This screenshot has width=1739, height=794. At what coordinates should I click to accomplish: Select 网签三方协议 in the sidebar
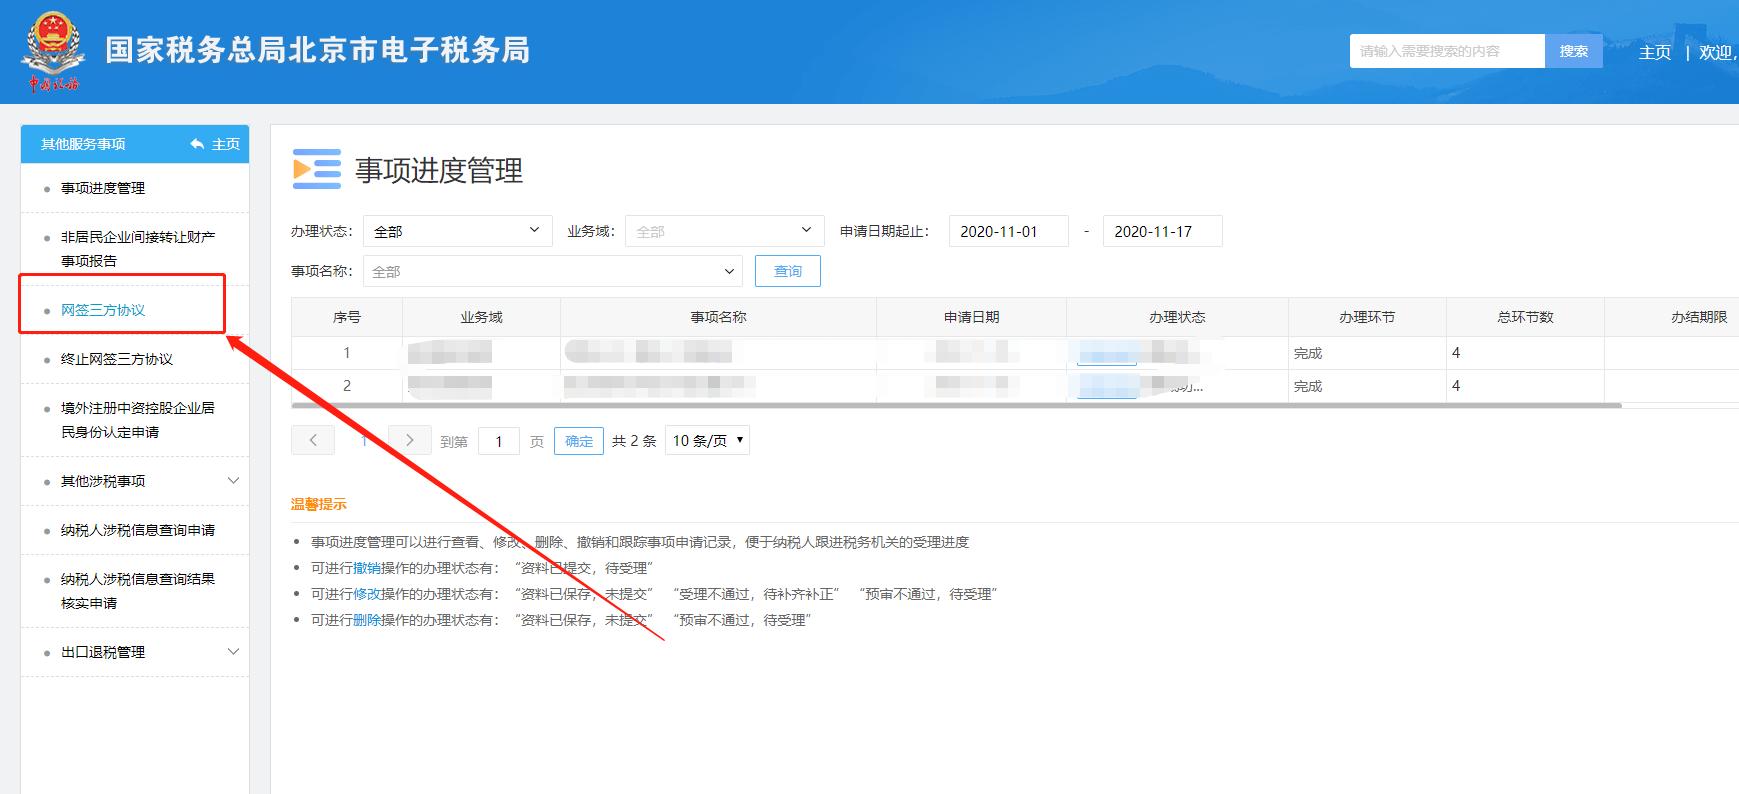pos(103,310)
